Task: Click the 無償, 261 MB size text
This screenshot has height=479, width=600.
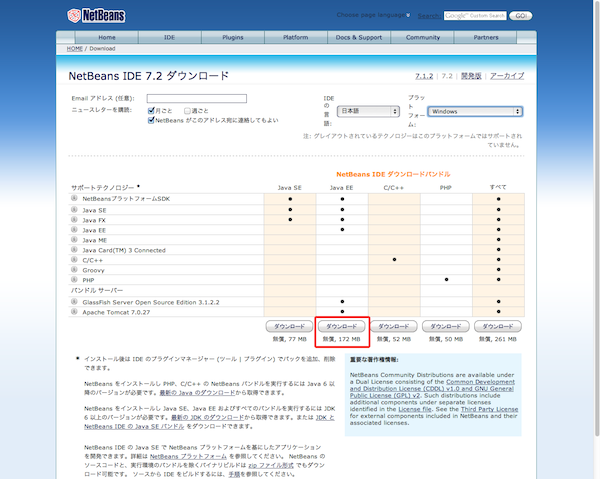Action: click(x=497, y=339)
